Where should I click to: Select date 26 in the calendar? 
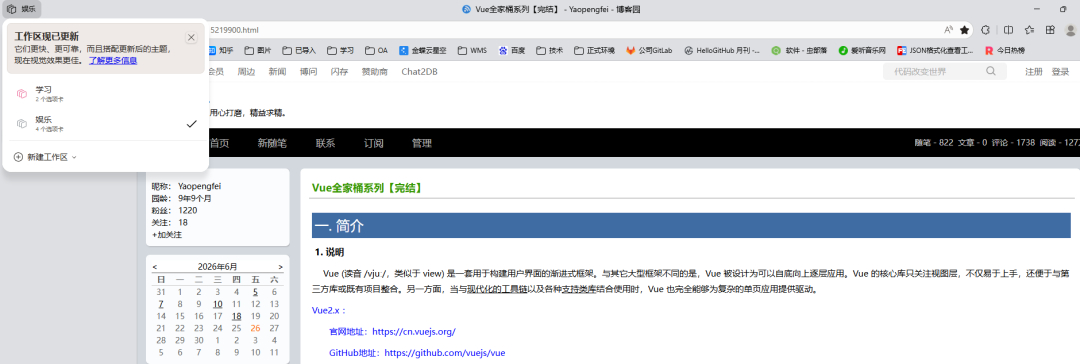(x=256, y=328)
